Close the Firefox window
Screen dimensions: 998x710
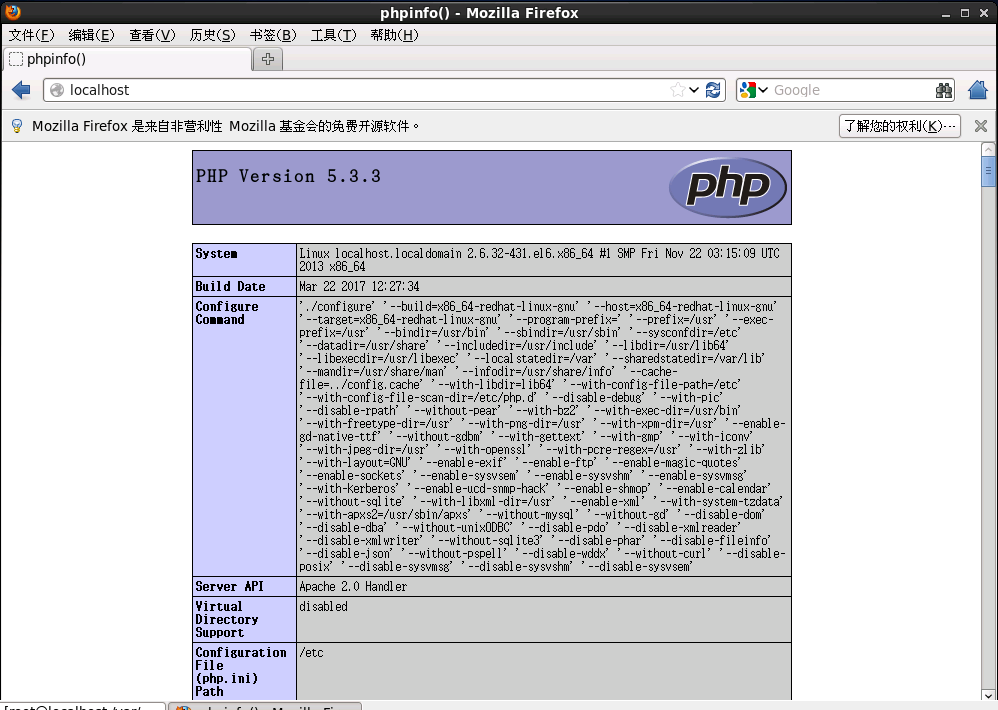point(984,13)
